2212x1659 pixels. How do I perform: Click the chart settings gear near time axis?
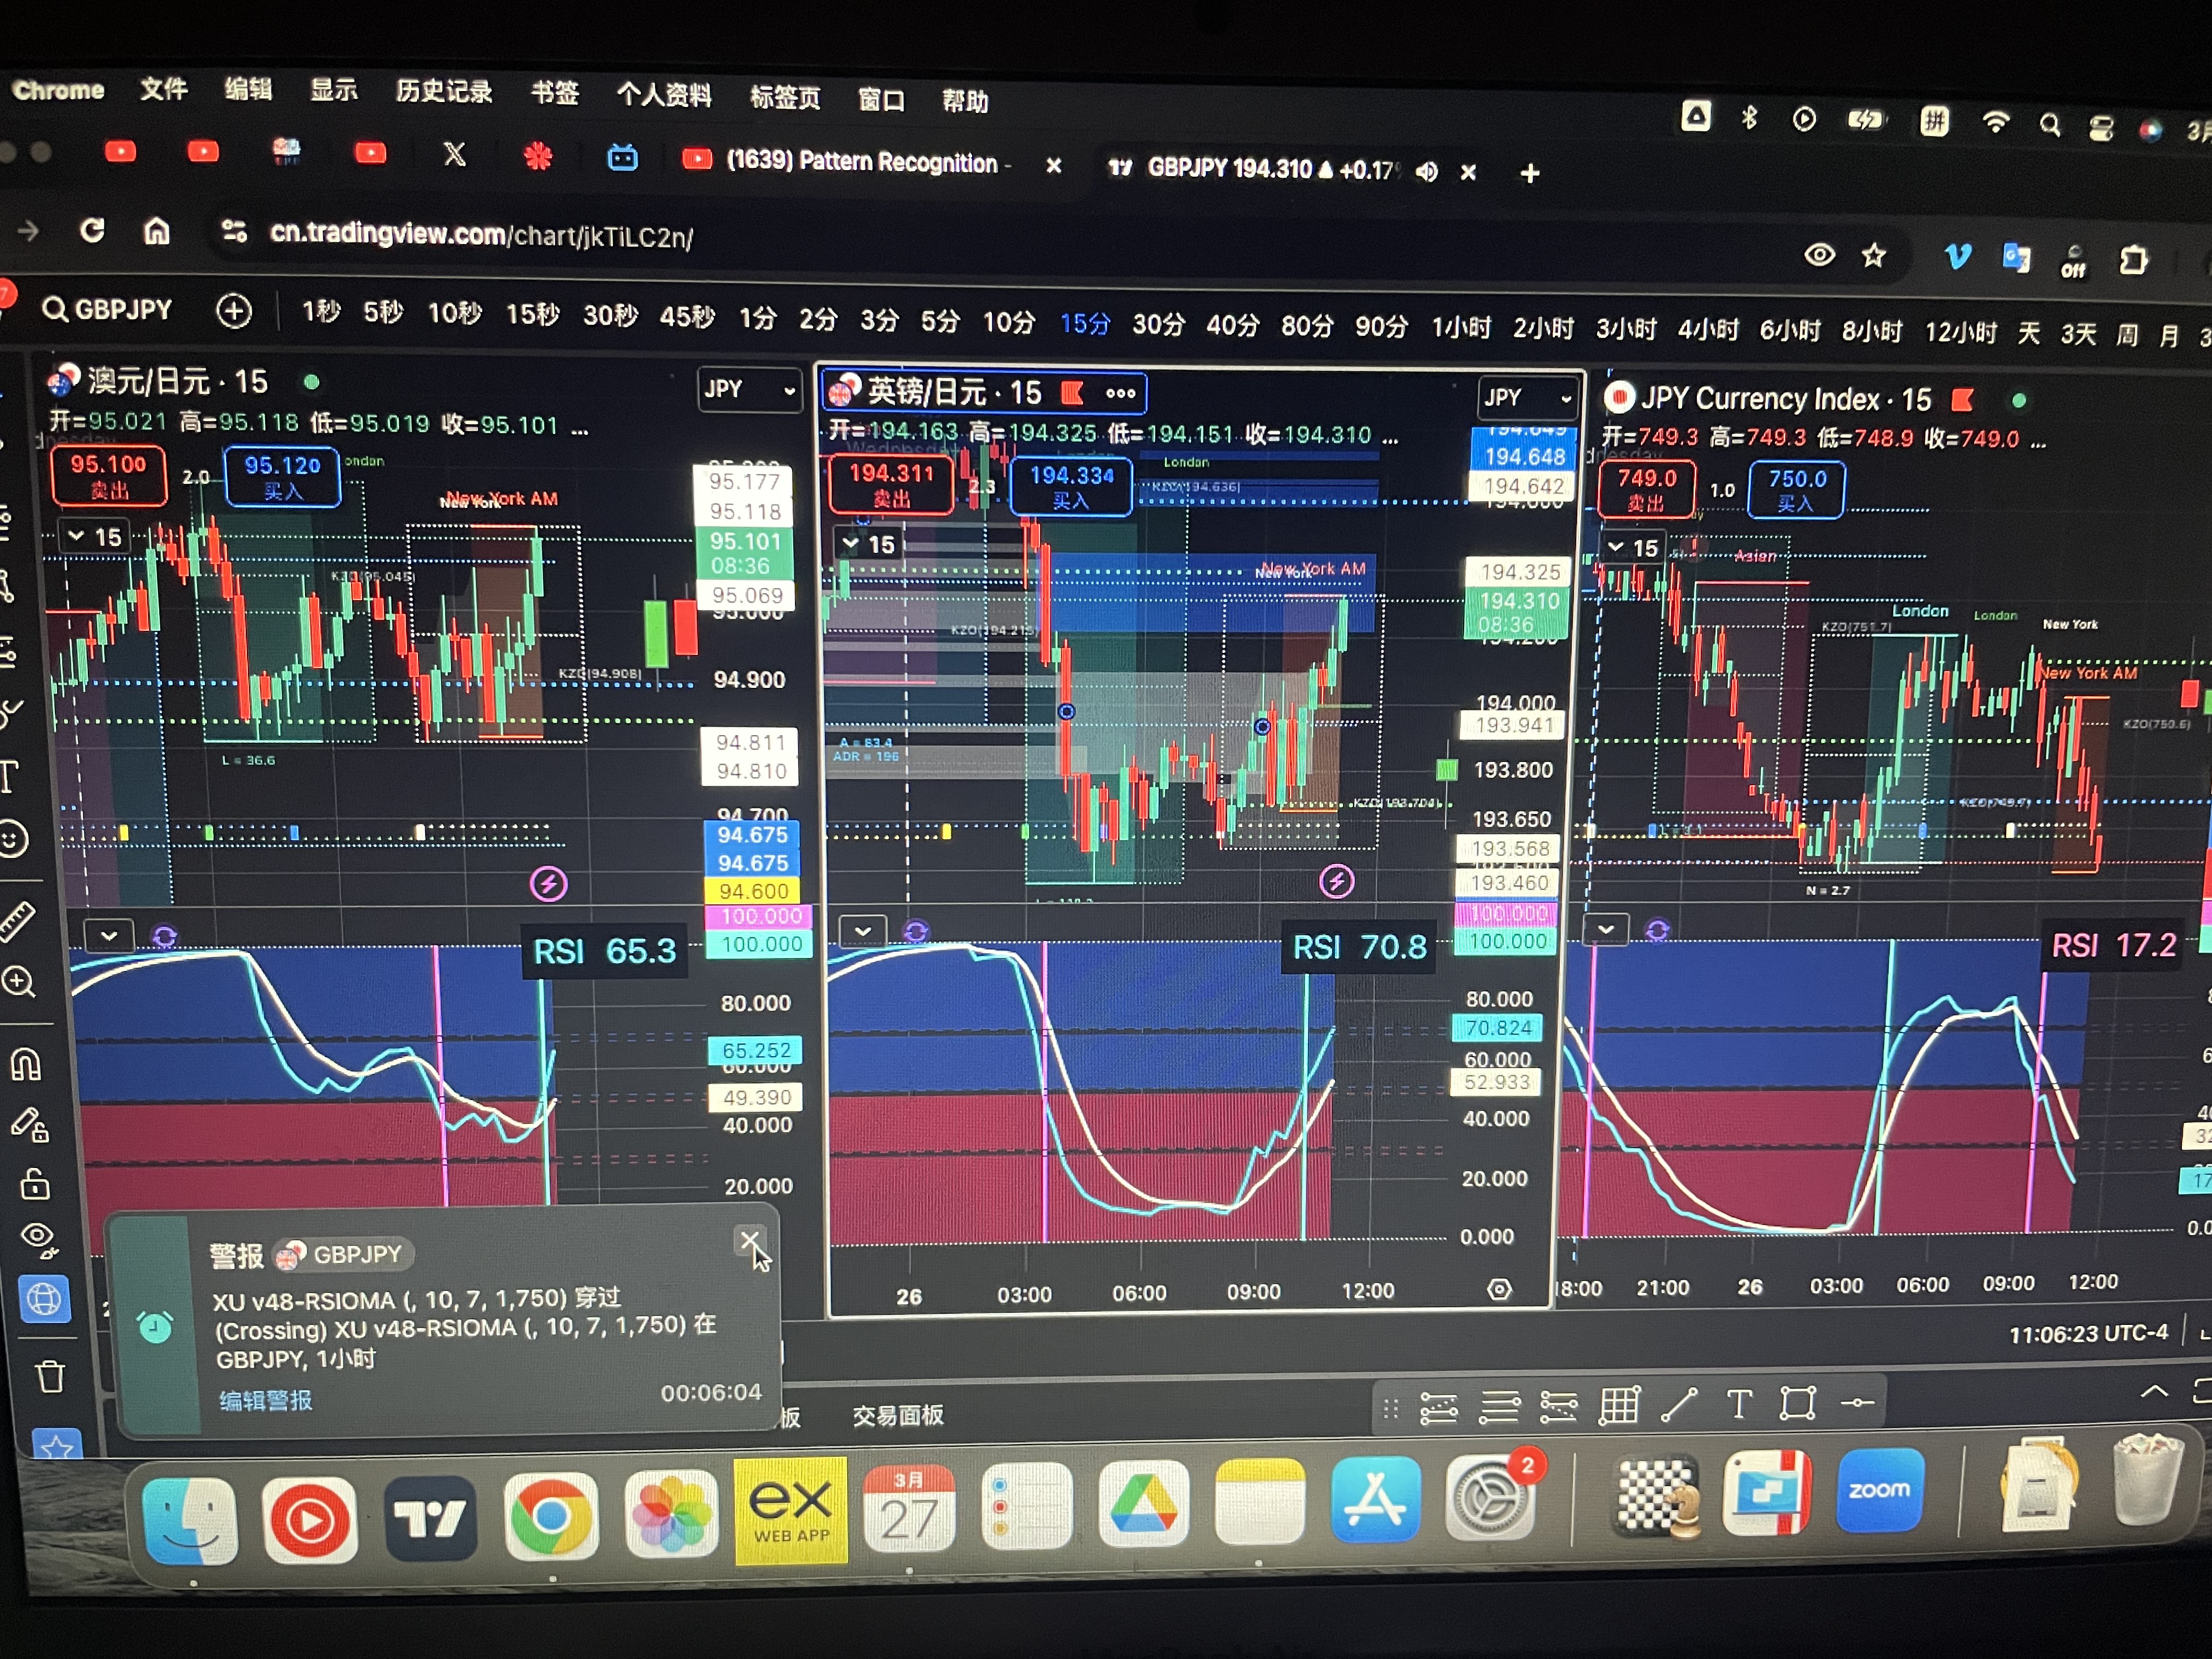click(x=1499, y=1290)
